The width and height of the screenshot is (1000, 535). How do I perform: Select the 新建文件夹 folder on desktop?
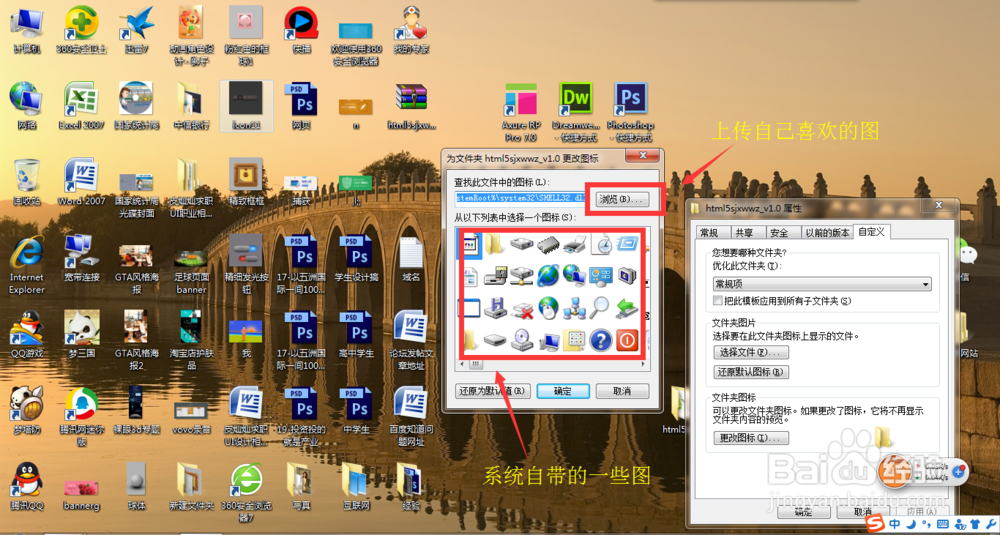point(191,487)
